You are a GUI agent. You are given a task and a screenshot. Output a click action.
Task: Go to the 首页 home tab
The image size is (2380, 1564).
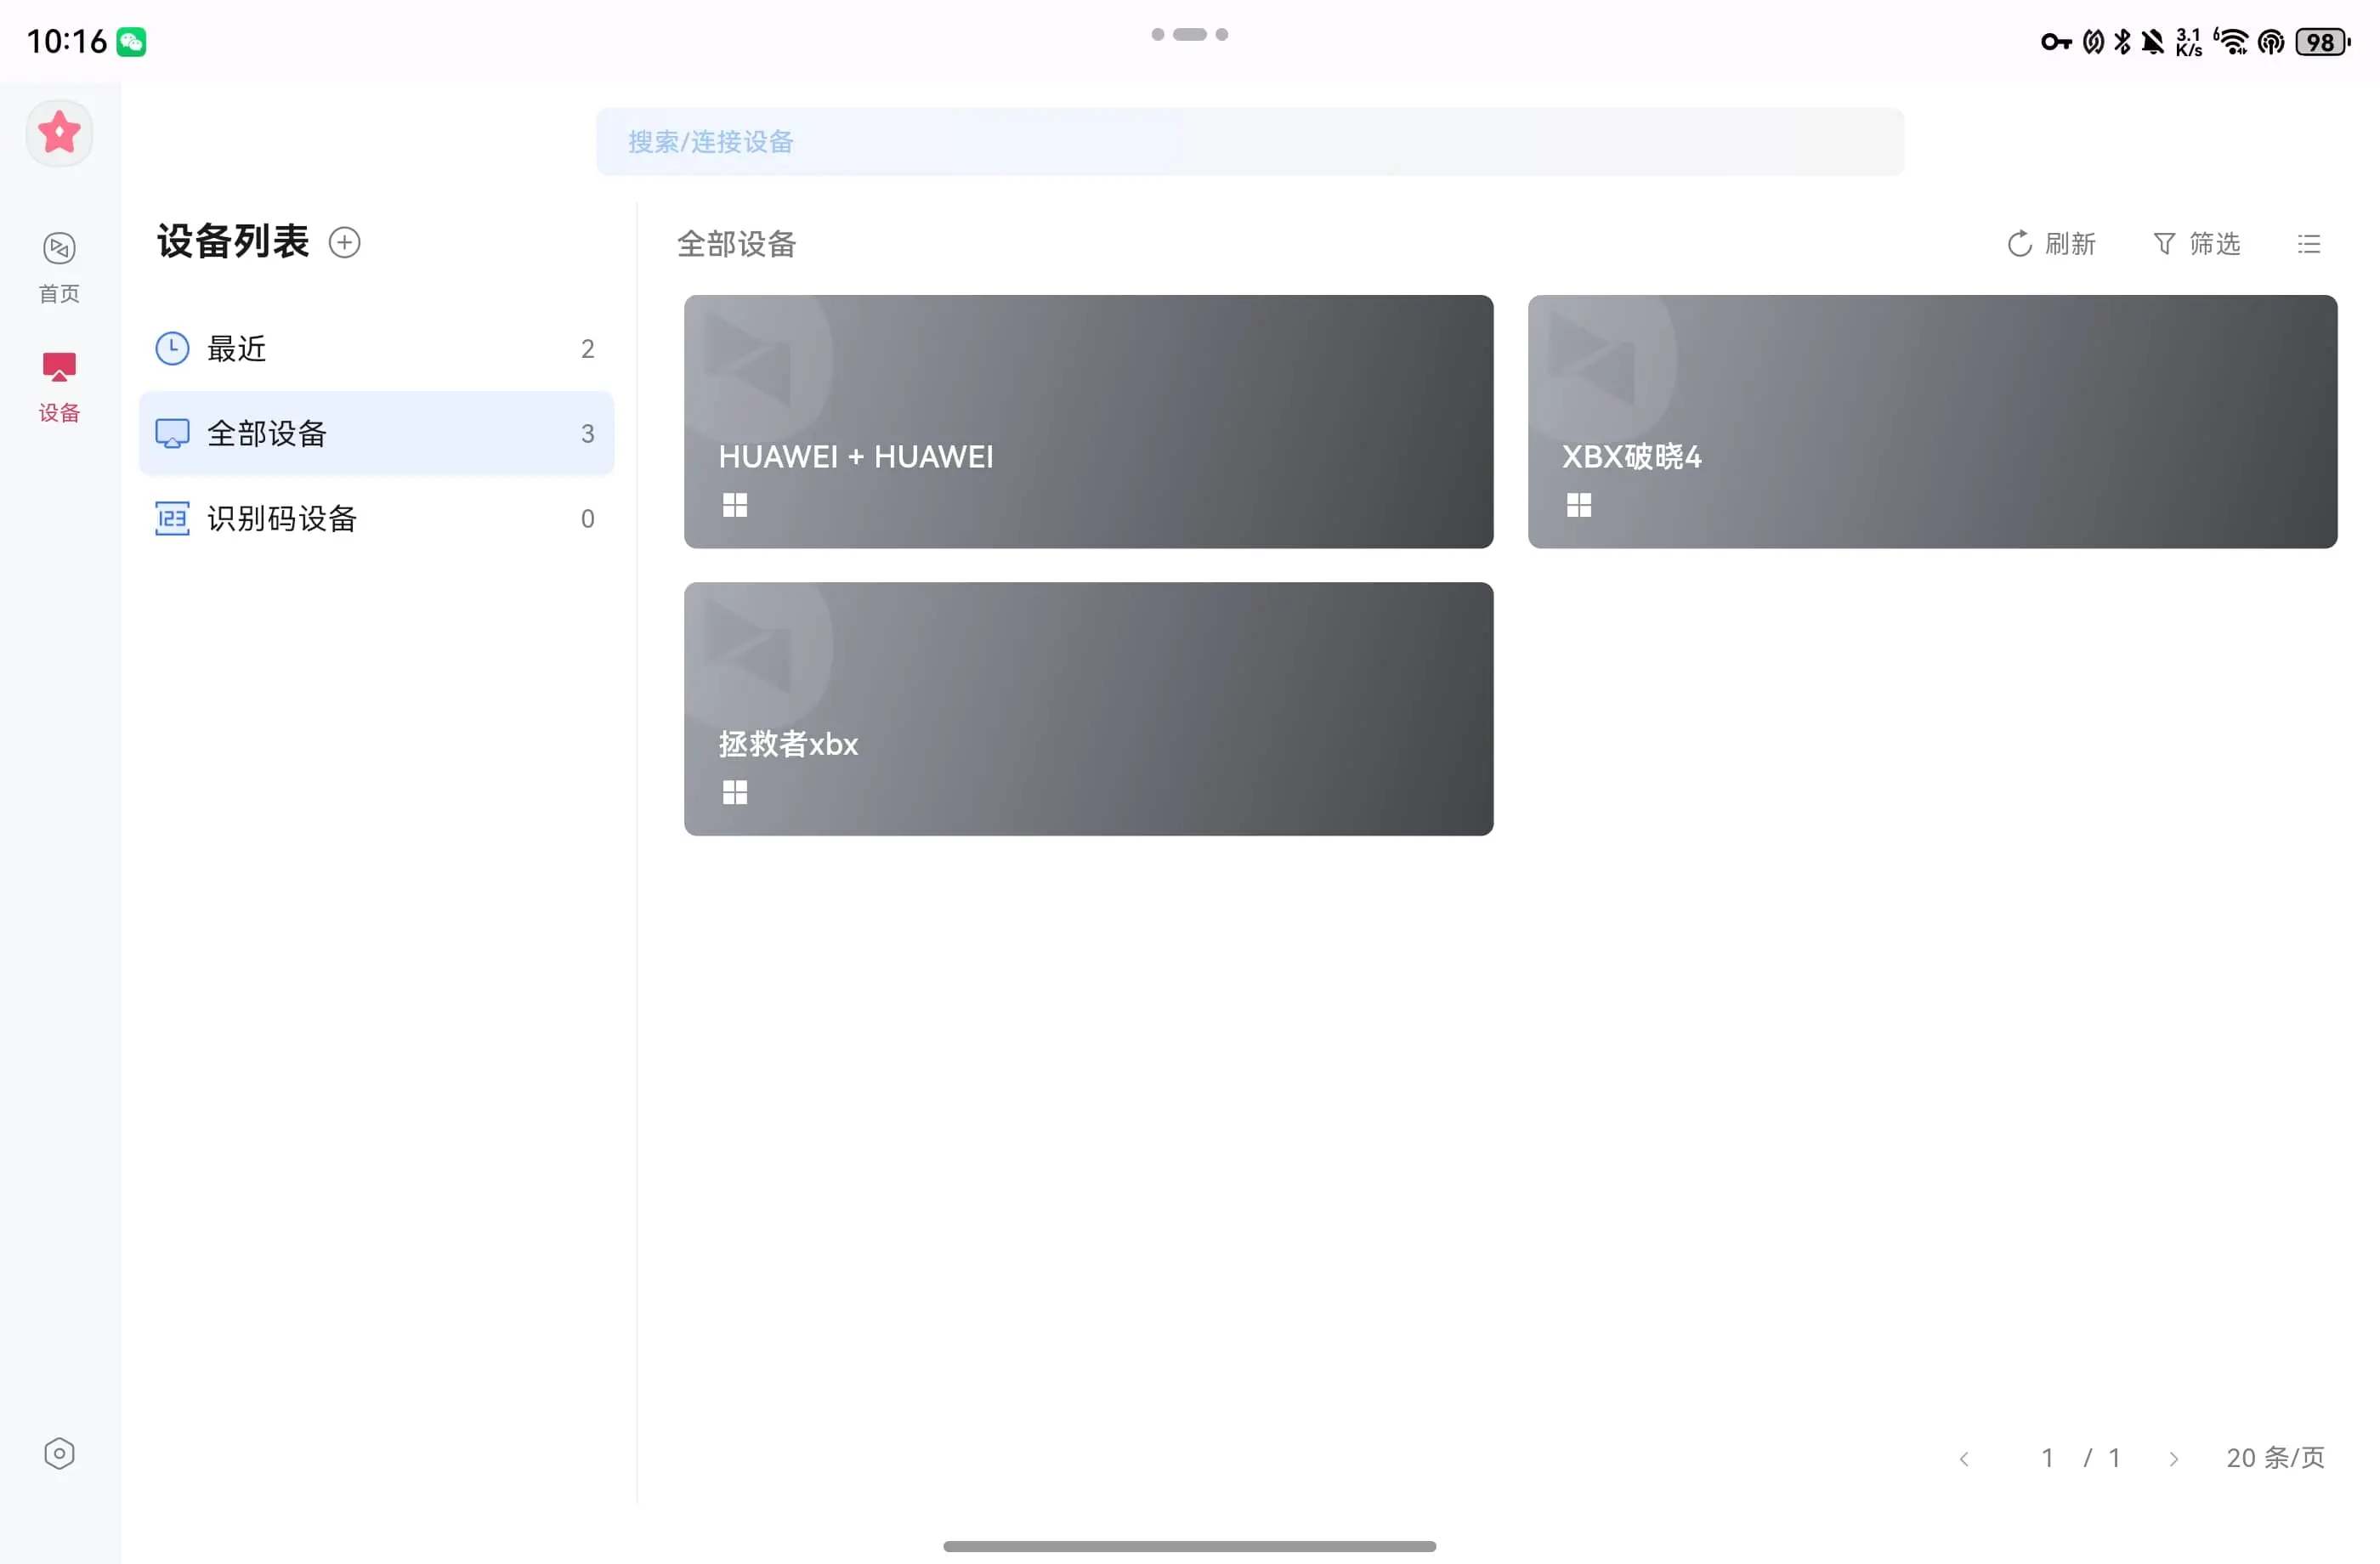[x=59, y=267]
